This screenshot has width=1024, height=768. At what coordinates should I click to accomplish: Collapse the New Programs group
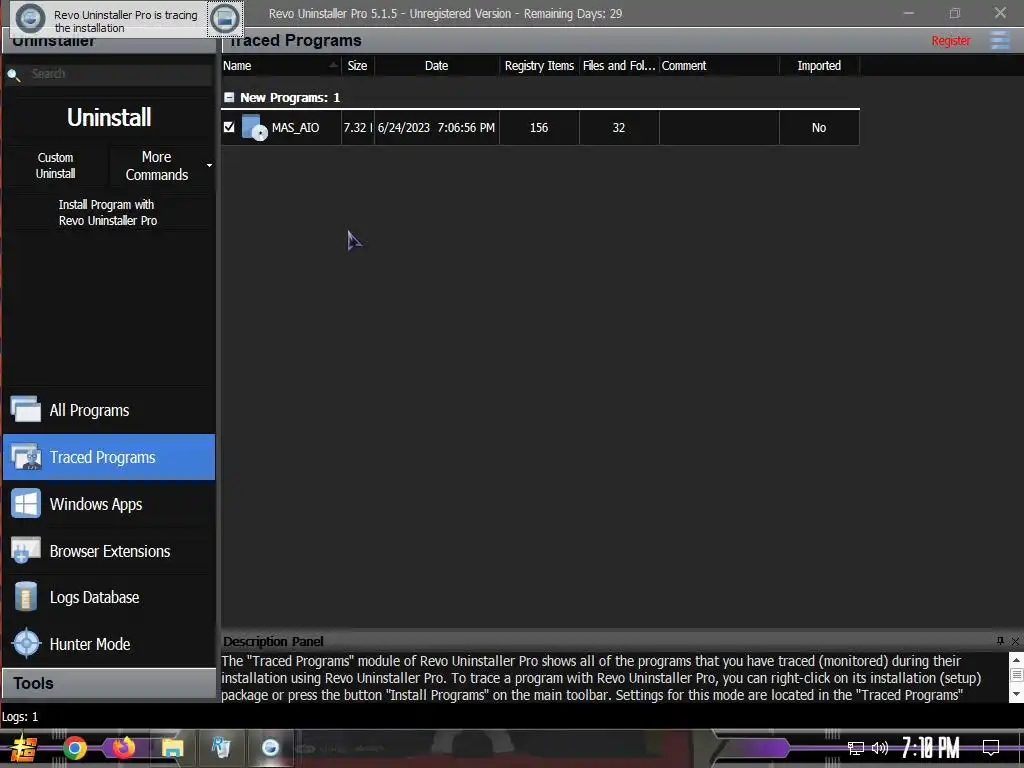(x=229, y=97)
